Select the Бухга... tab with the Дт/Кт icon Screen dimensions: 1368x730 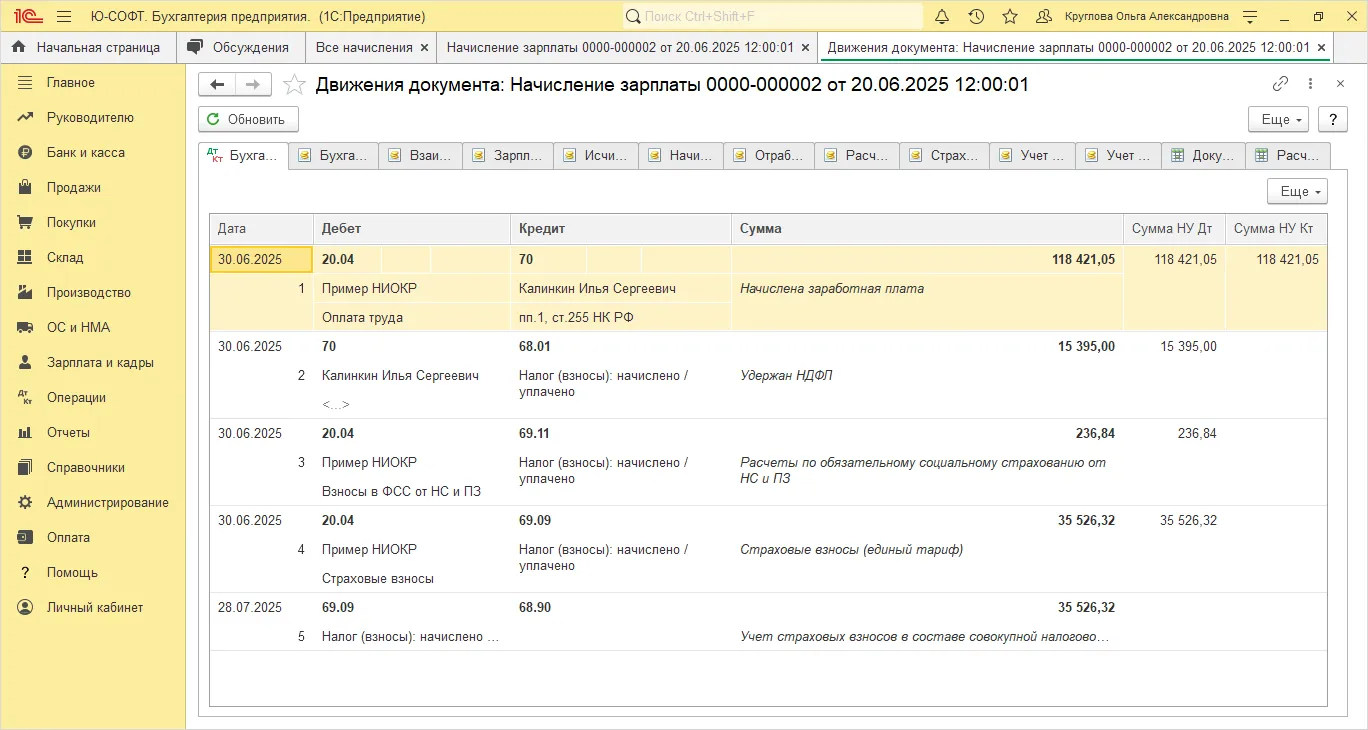tap(244, 156)
